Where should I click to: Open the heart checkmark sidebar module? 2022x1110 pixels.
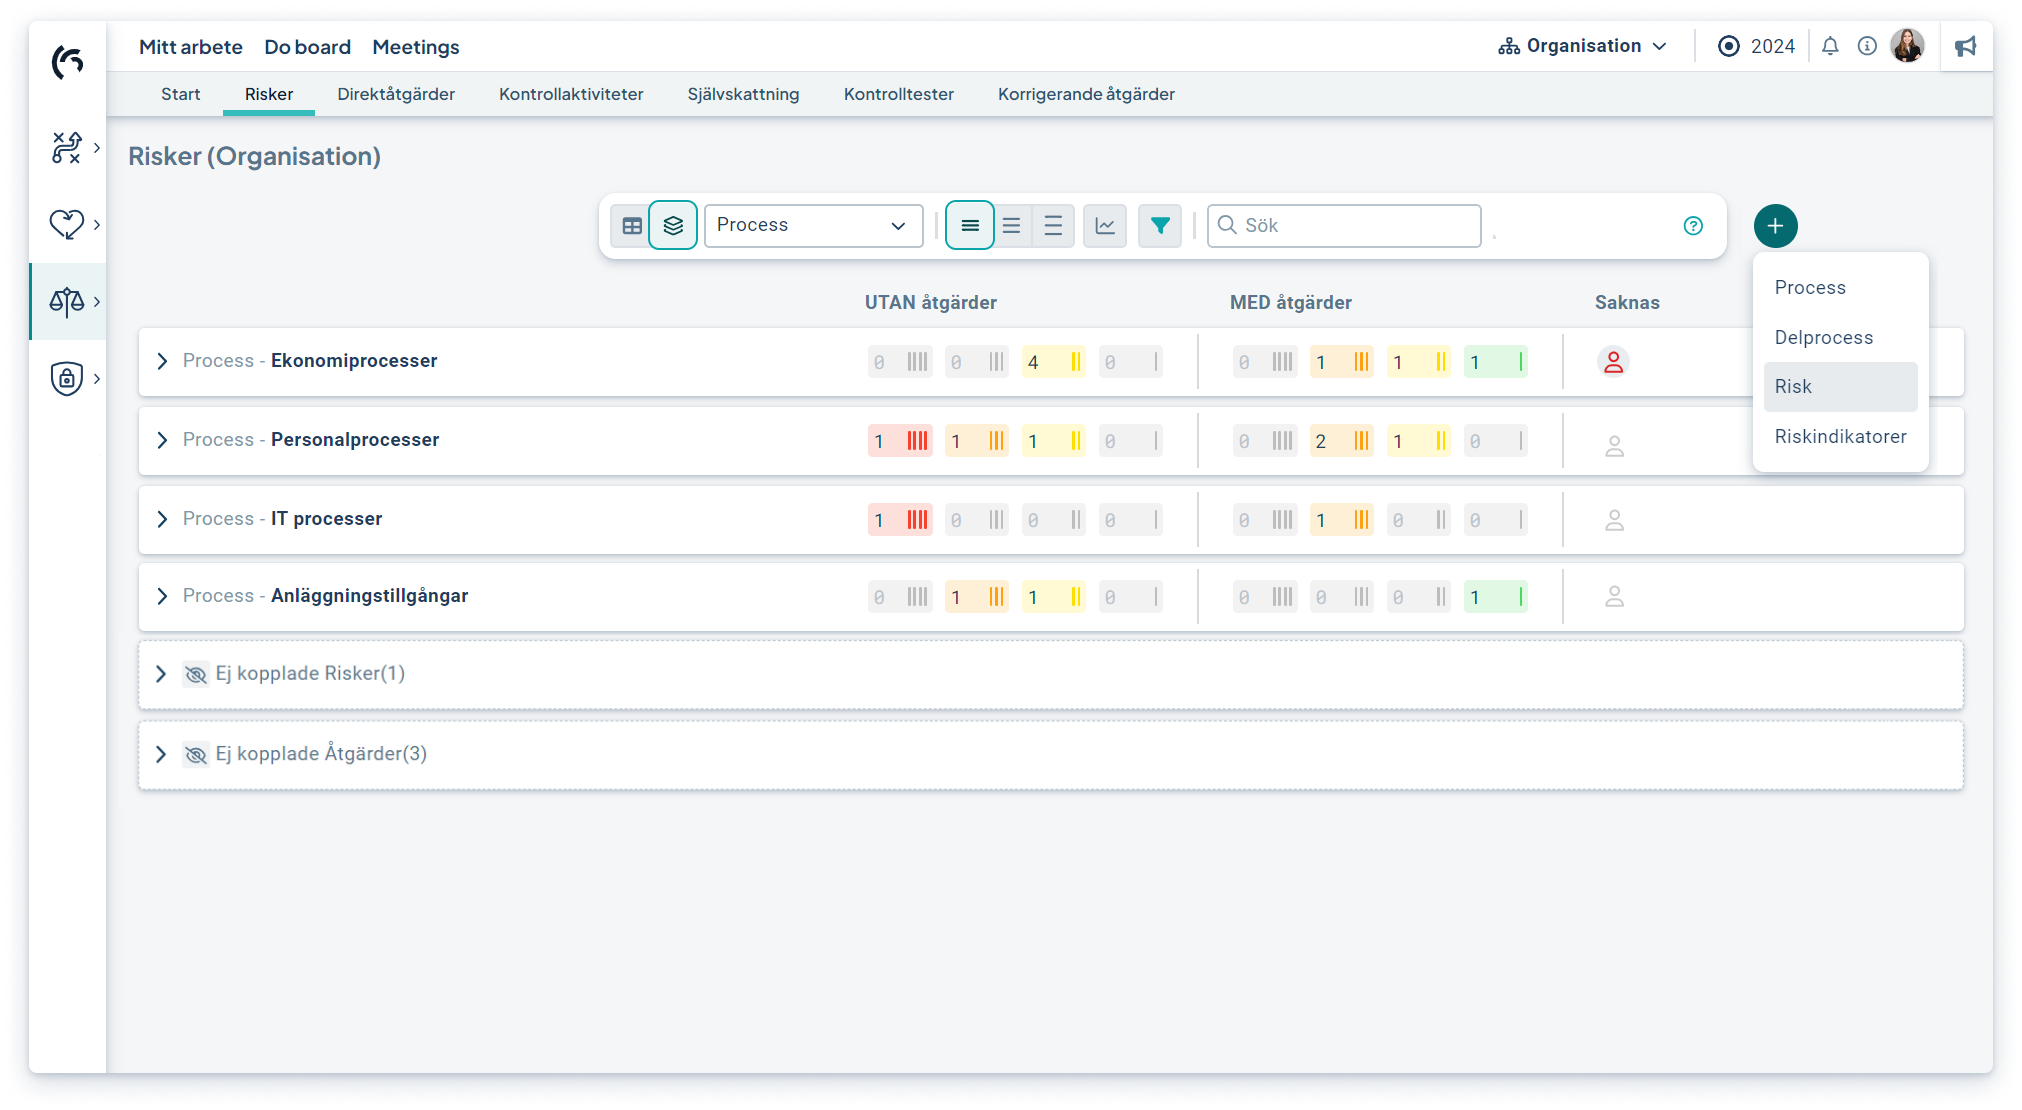[x=67, y=224]
